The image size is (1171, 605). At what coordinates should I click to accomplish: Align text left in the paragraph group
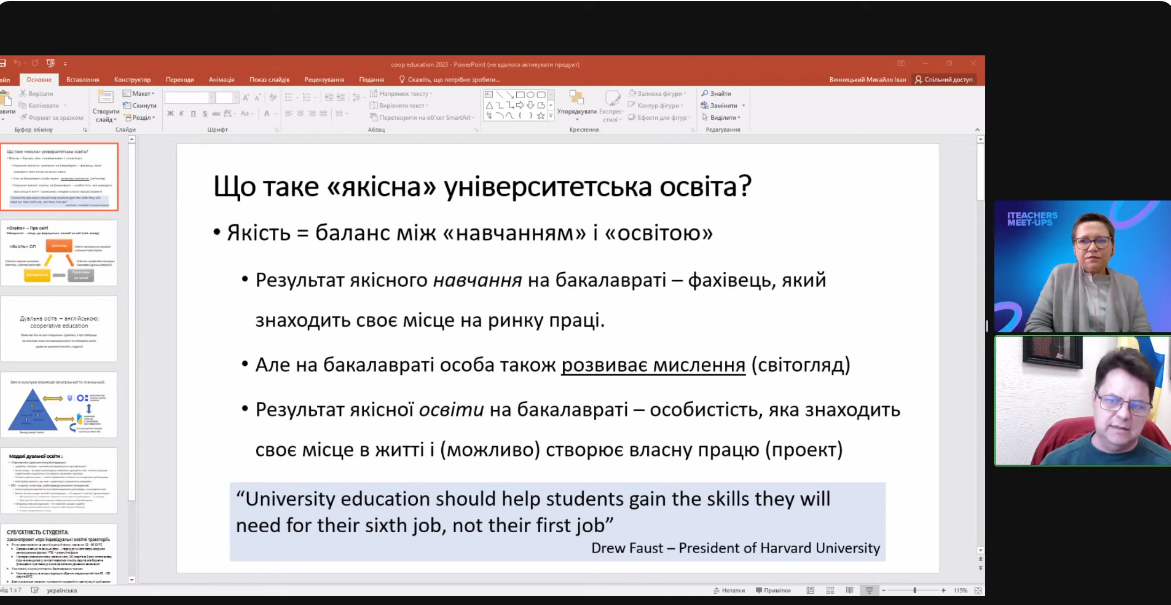(x=291, y=113)
